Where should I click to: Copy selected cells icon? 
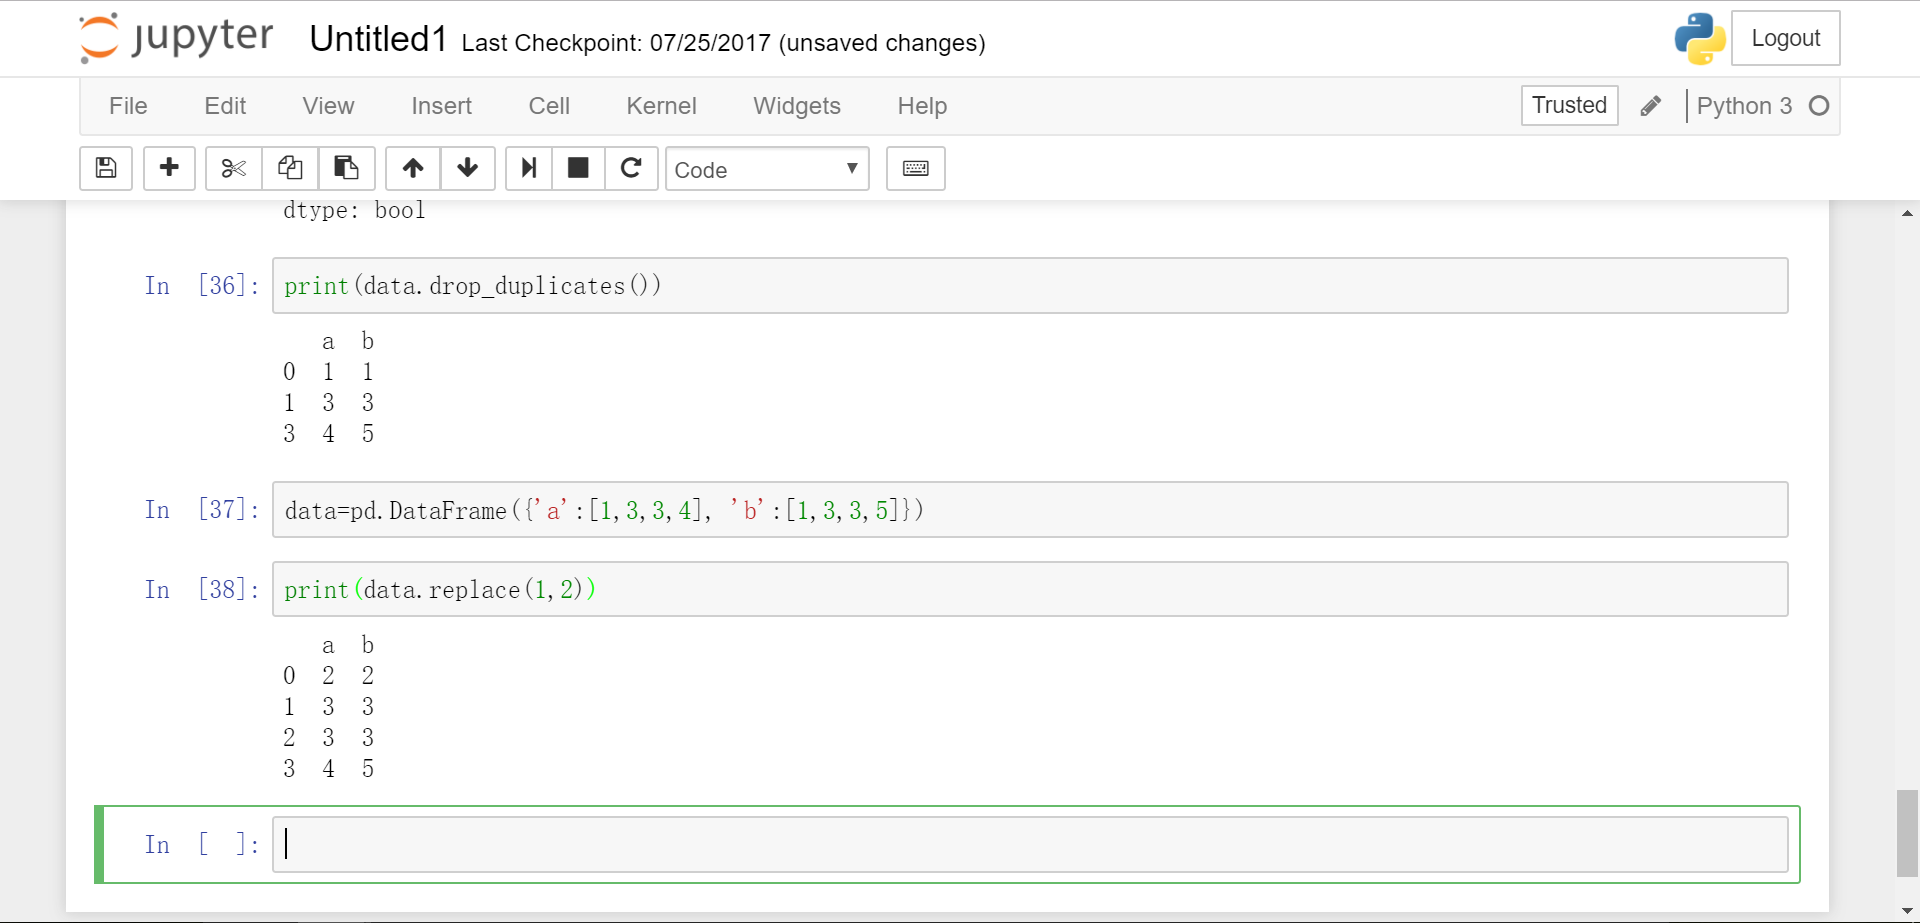290,168
